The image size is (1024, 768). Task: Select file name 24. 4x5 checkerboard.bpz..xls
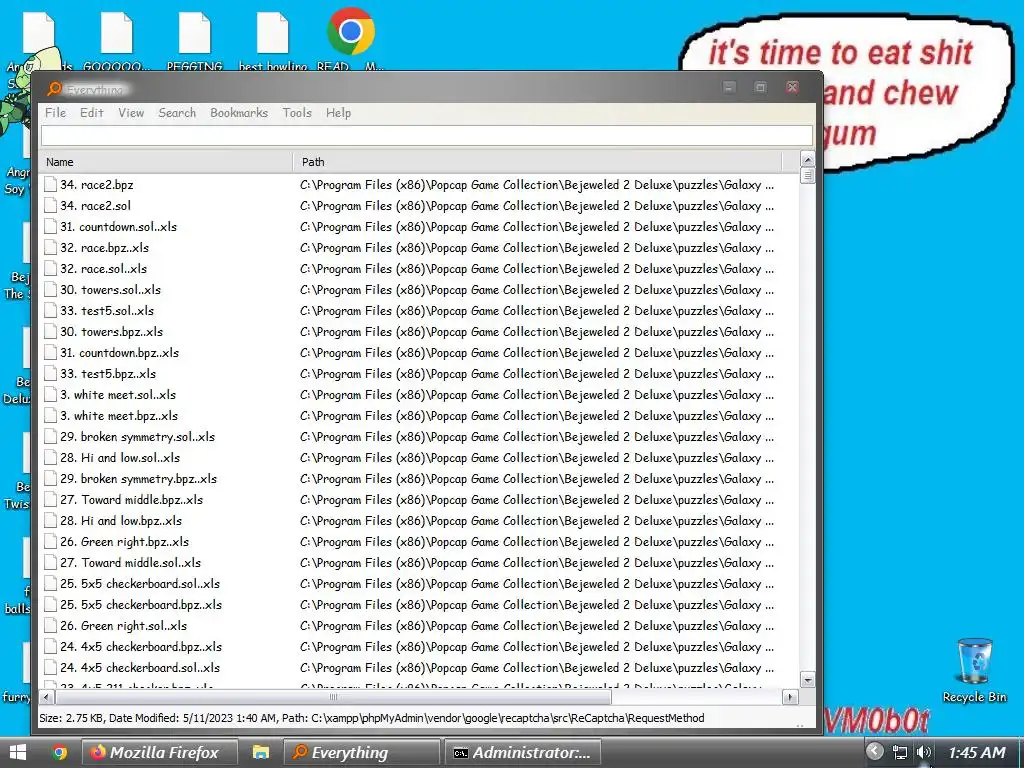[x=141, y=647]
